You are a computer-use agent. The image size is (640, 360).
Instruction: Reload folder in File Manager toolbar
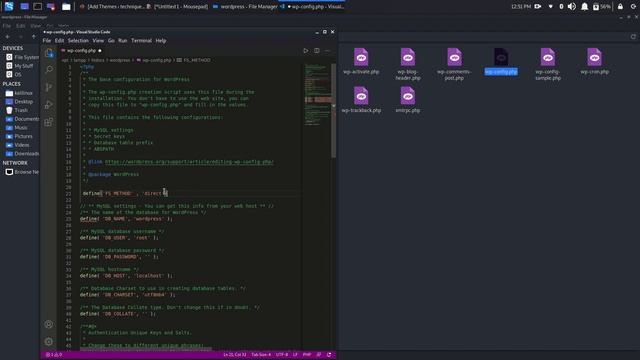coord(633,37)
